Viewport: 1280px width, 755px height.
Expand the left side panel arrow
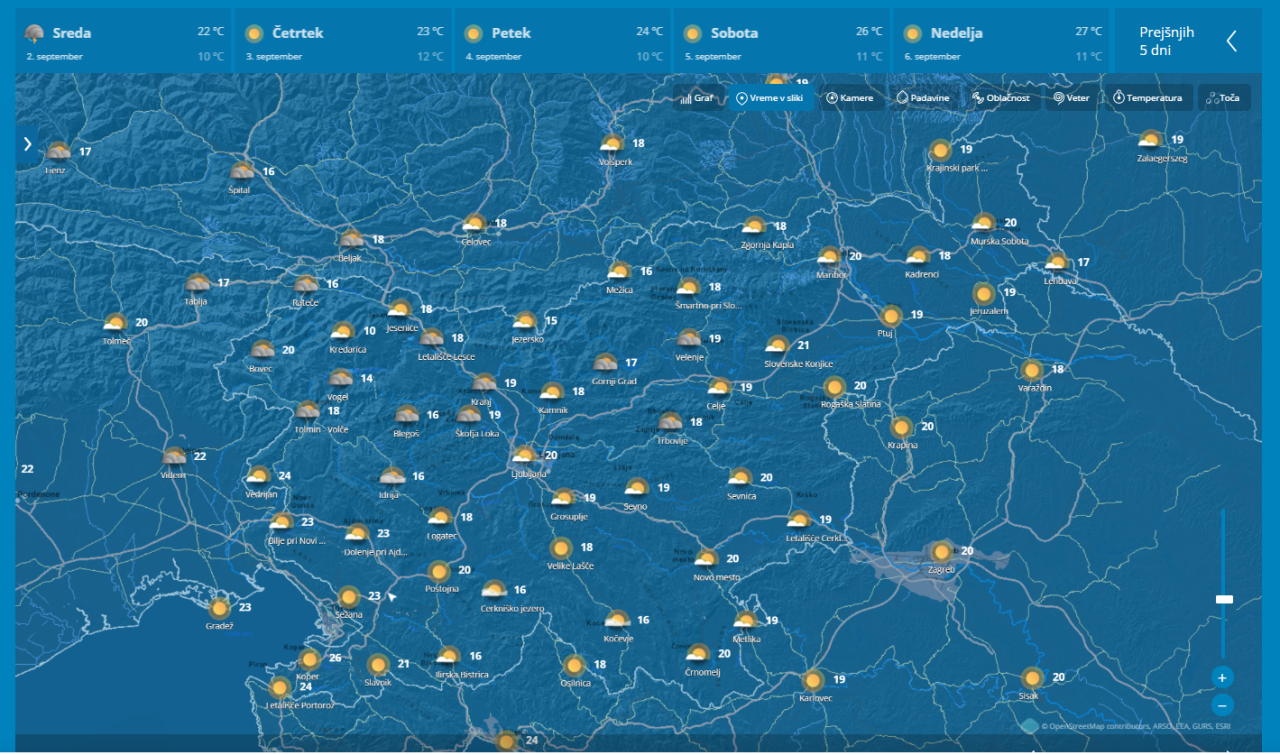pyautogui.click(x=27, y=144)
